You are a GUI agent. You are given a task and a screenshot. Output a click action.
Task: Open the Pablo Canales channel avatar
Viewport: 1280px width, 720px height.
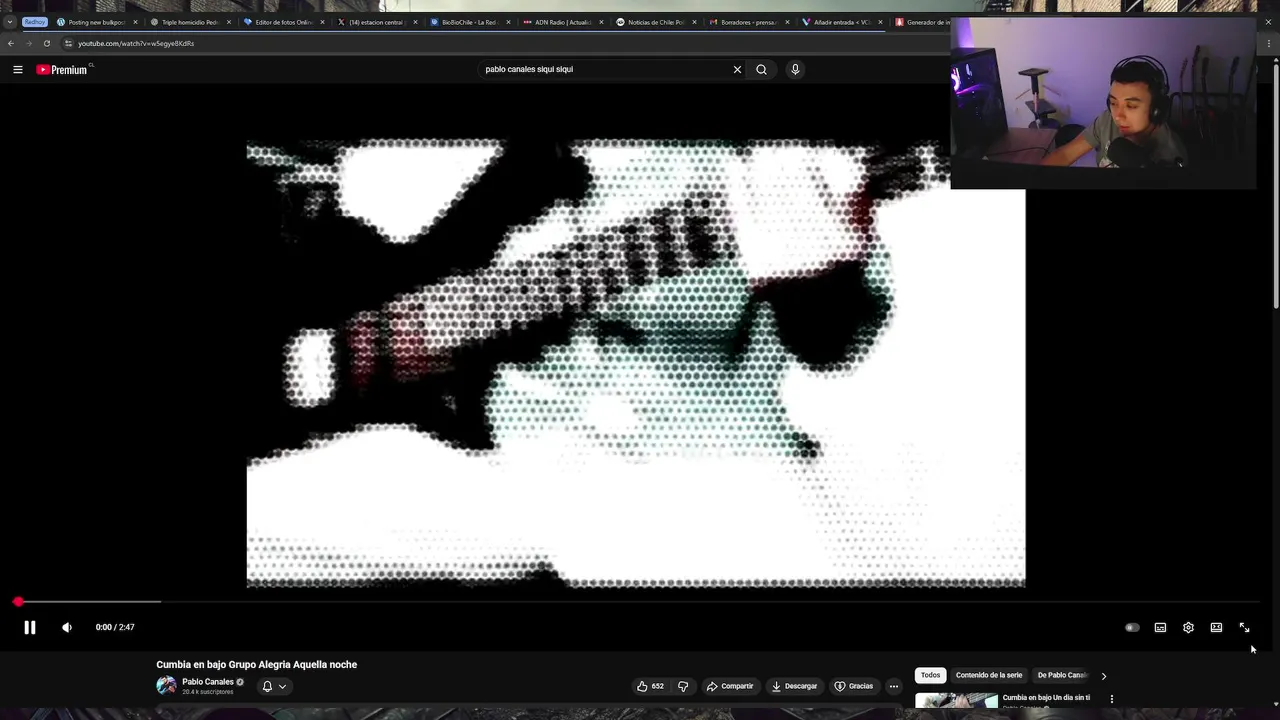[166, 686]
